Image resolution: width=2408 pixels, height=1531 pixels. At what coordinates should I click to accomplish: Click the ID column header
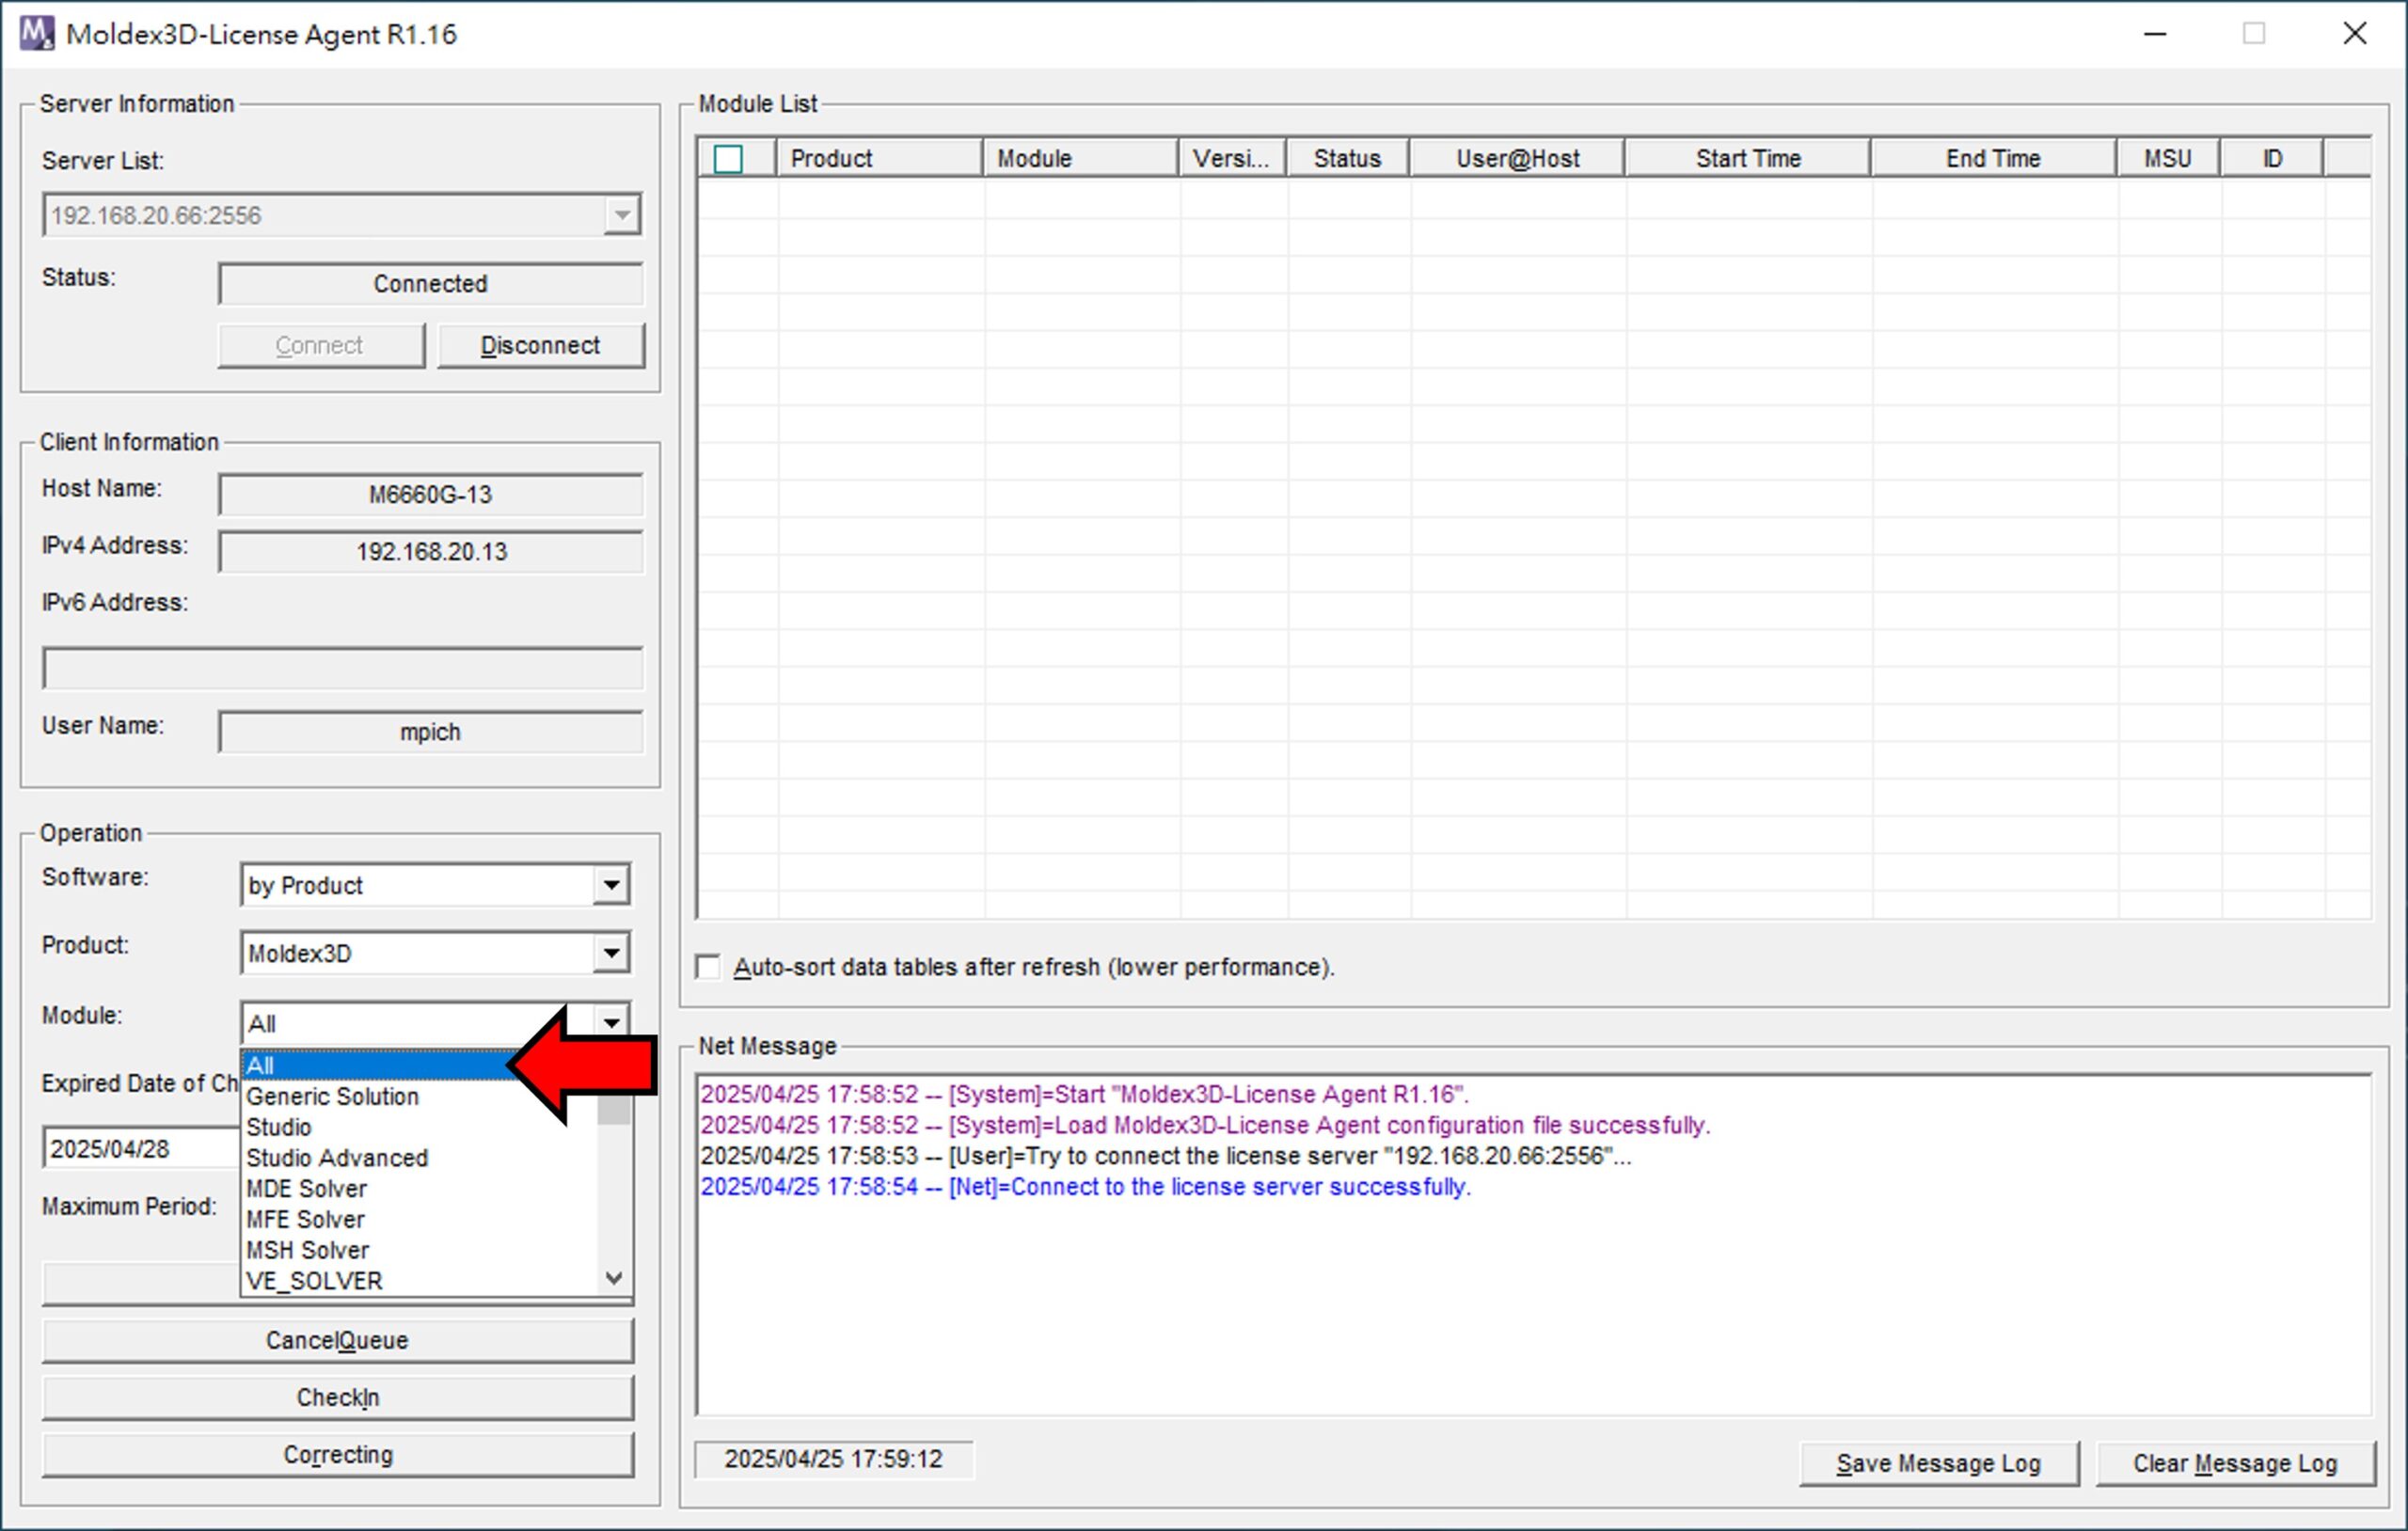tap(2272, 158)
